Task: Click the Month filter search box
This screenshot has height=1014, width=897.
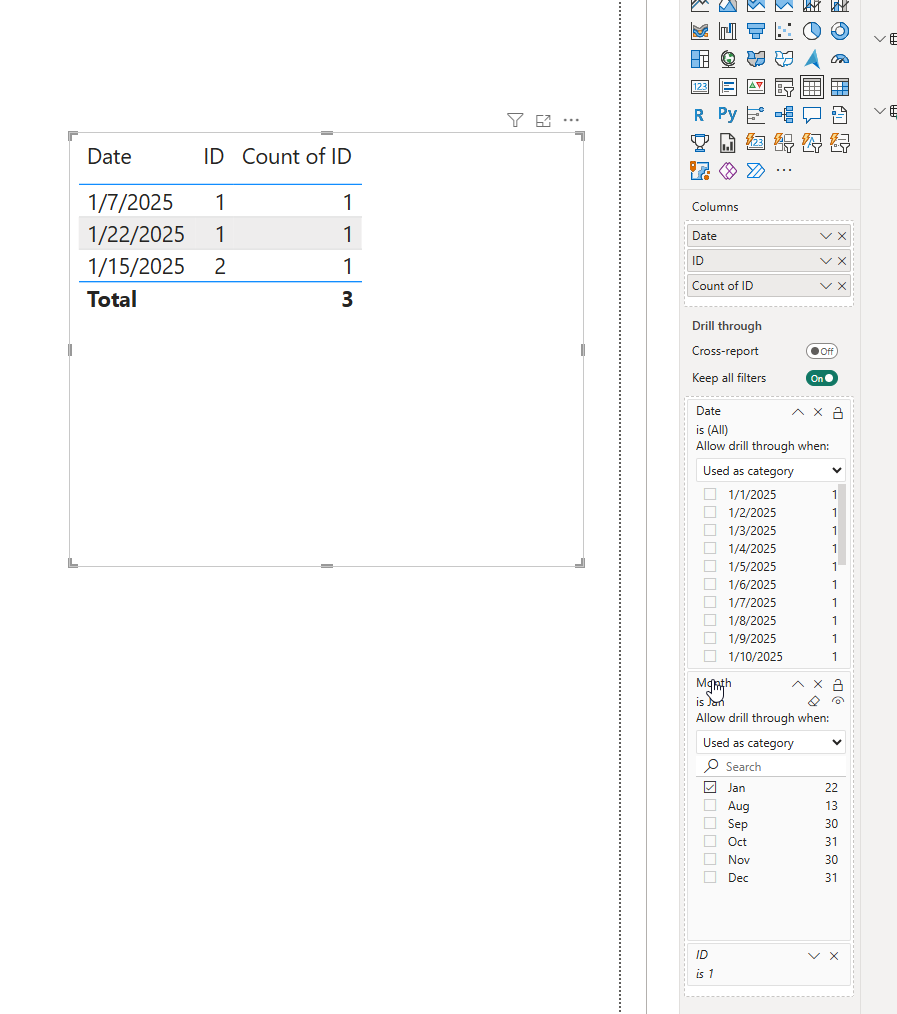Action: (770, 766)
